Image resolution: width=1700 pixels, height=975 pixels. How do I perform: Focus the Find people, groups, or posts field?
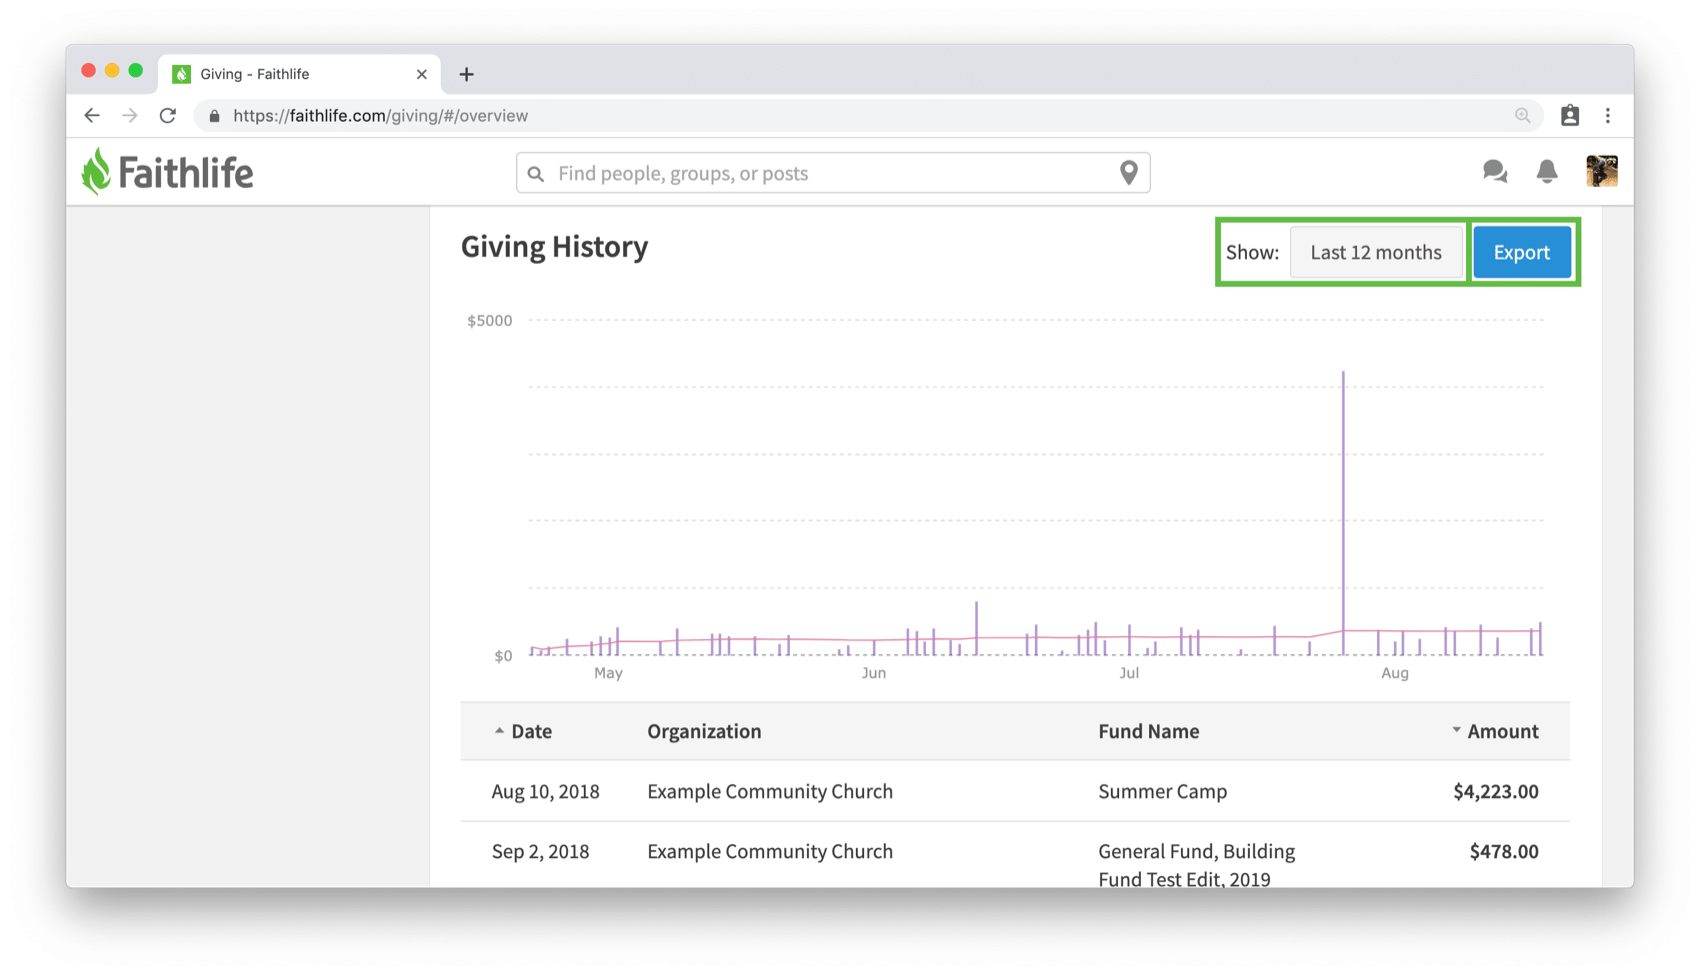(x=833, y=173)
